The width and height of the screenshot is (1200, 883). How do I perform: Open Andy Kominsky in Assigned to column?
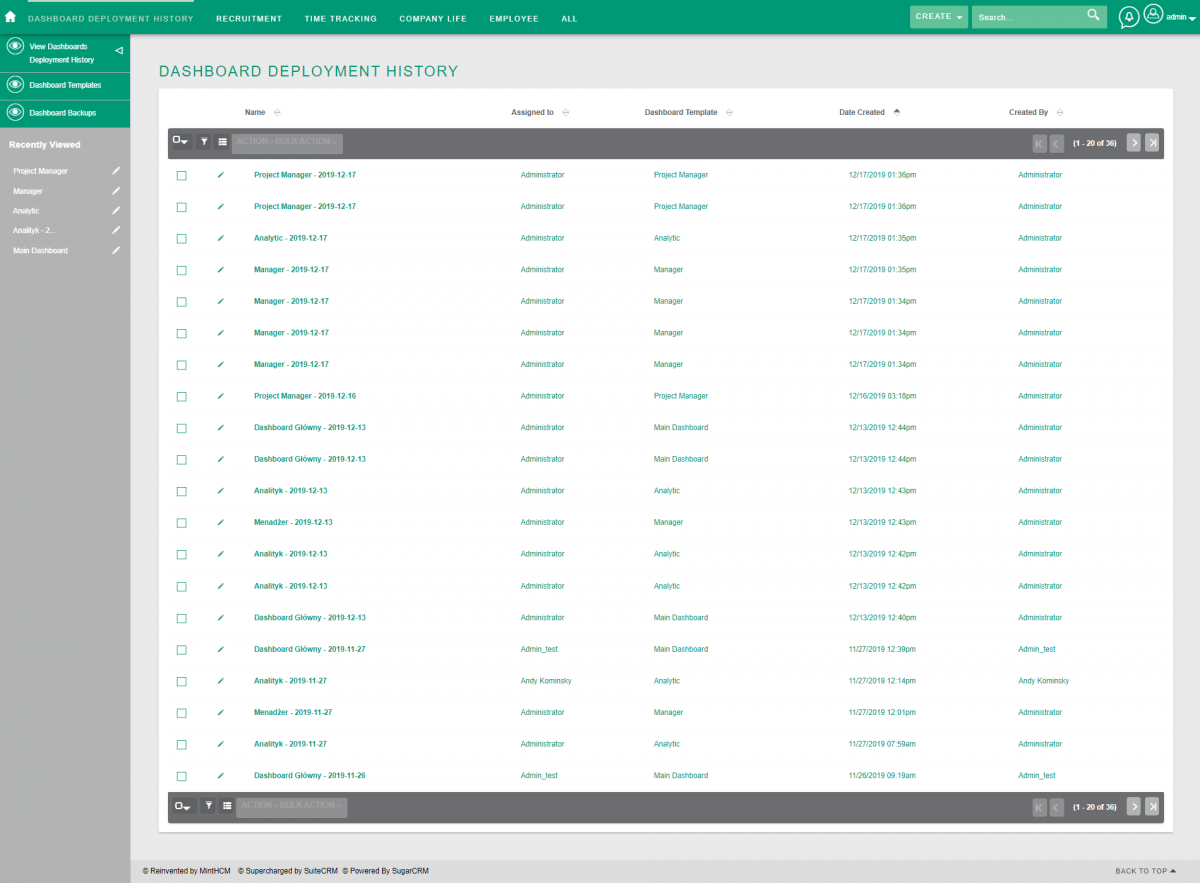546,681
